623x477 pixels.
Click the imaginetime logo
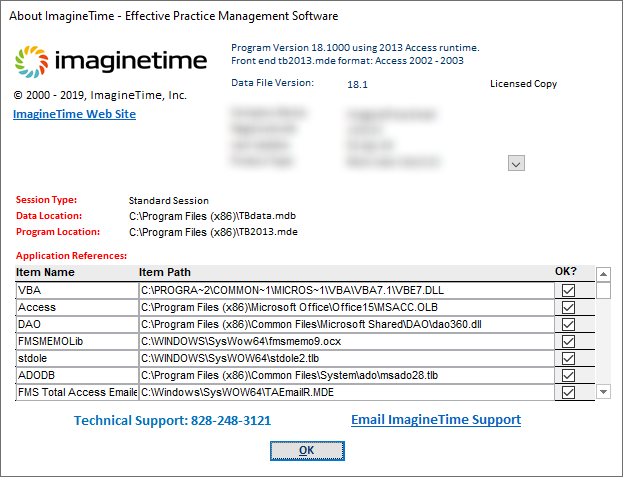coord(111,62)
